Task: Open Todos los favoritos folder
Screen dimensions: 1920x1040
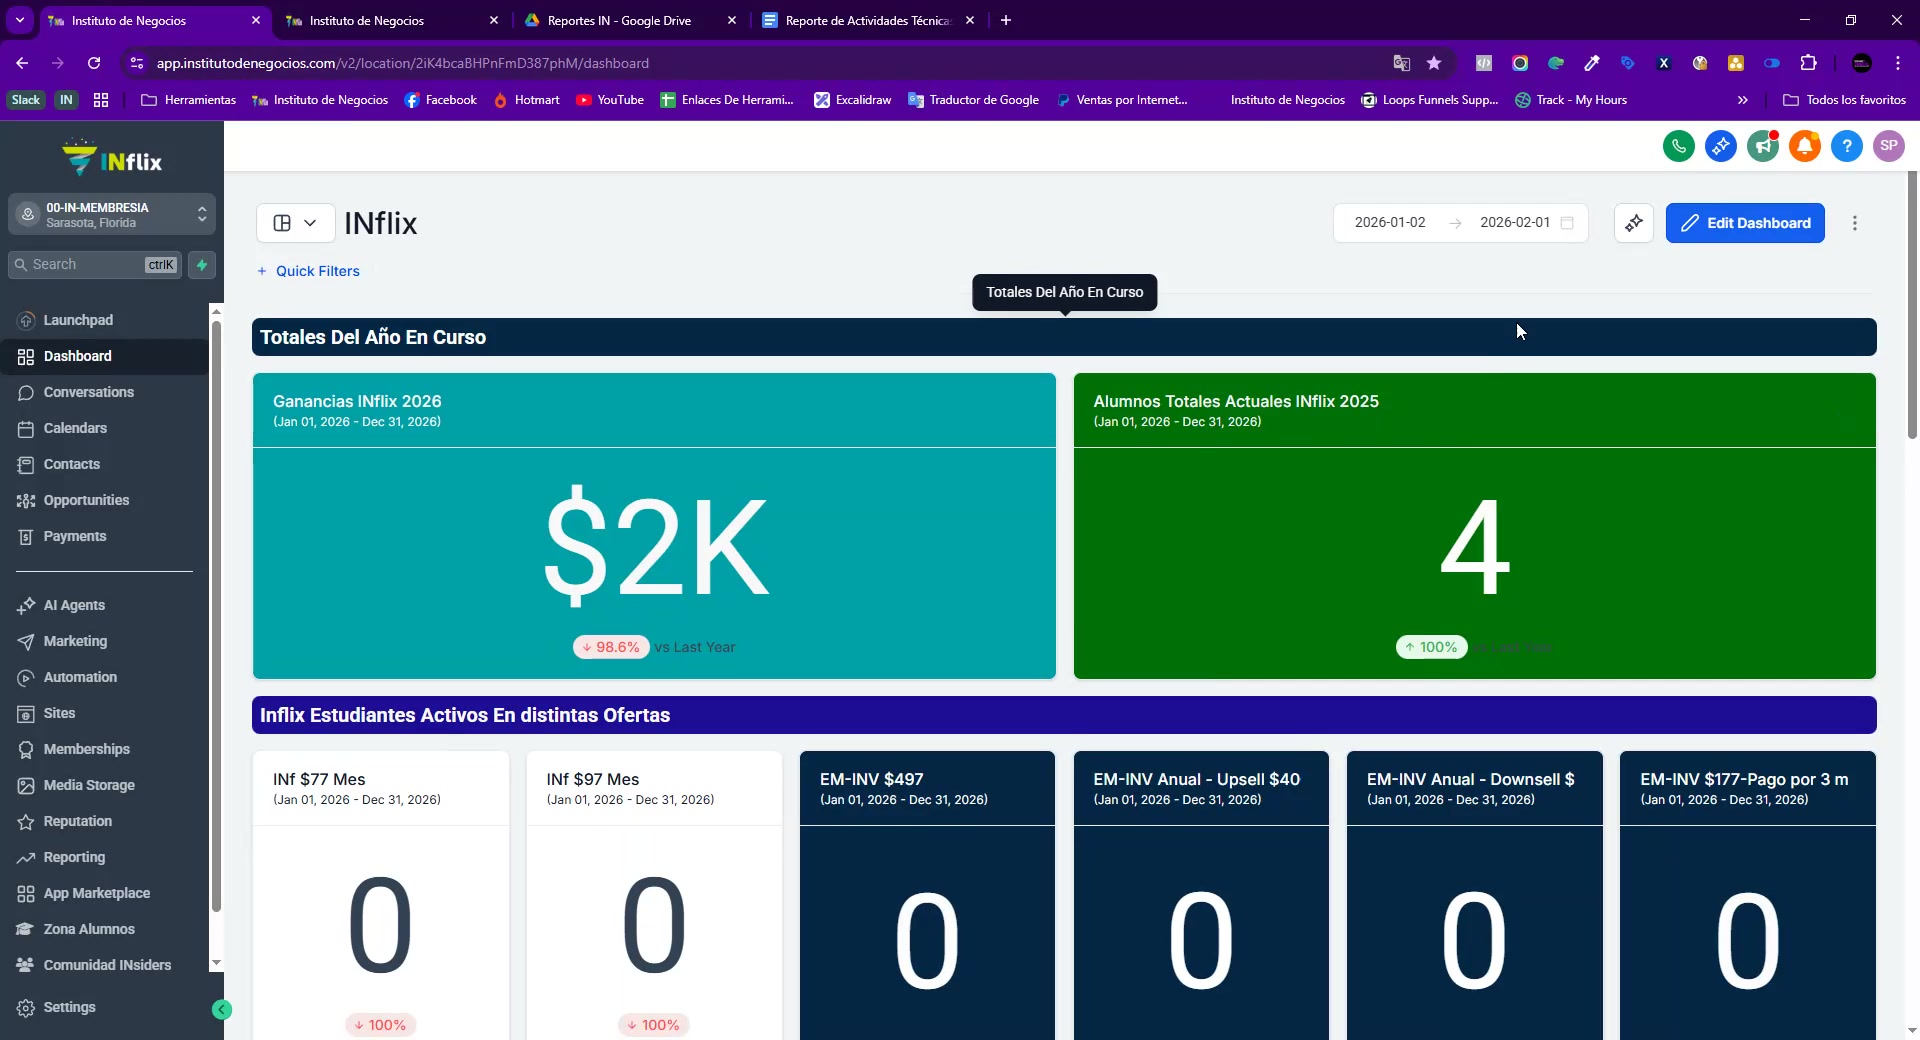Action: [1845, 100]
